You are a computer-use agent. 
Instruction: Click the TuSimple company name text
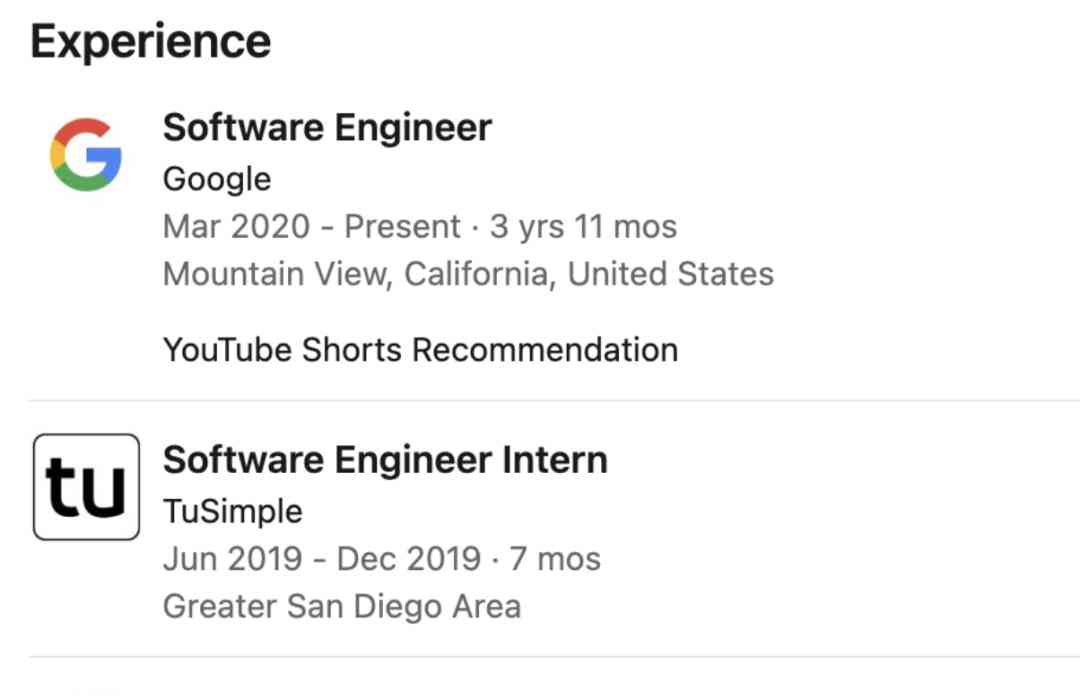pyautogui.click(x=233, y=512)
